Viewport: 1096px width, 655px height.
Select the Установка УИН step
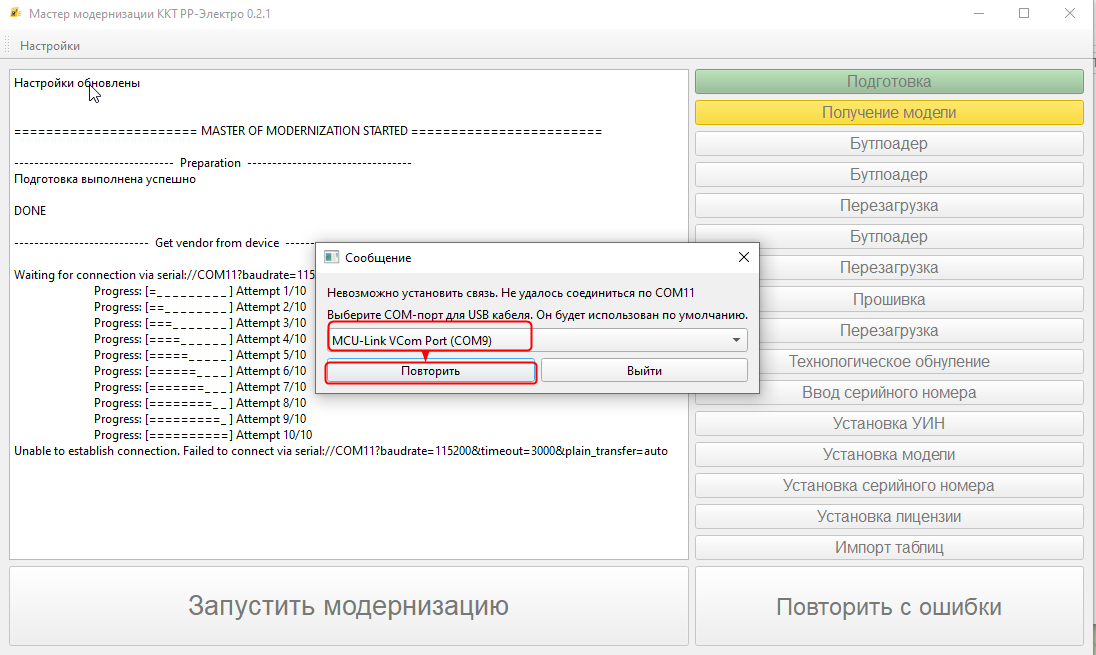coord(889,423)
